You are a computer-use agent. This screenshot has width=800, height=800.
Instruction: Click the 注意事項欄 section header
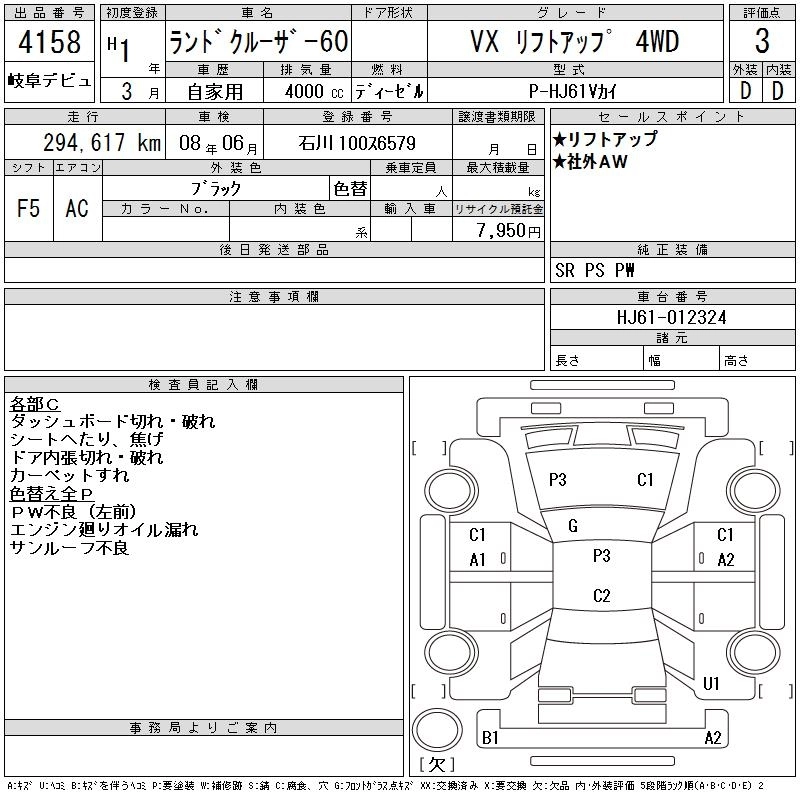pyautogui.click(x=274, y=296)
